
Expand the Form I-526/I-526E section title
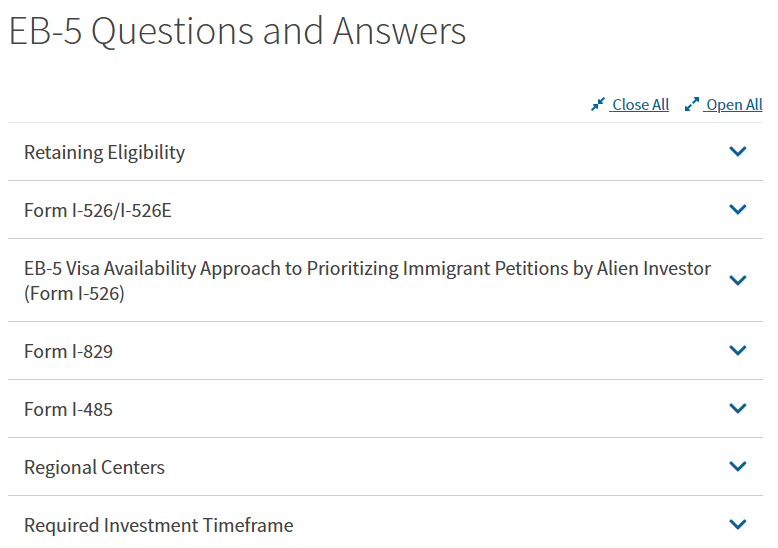[90, 211]
